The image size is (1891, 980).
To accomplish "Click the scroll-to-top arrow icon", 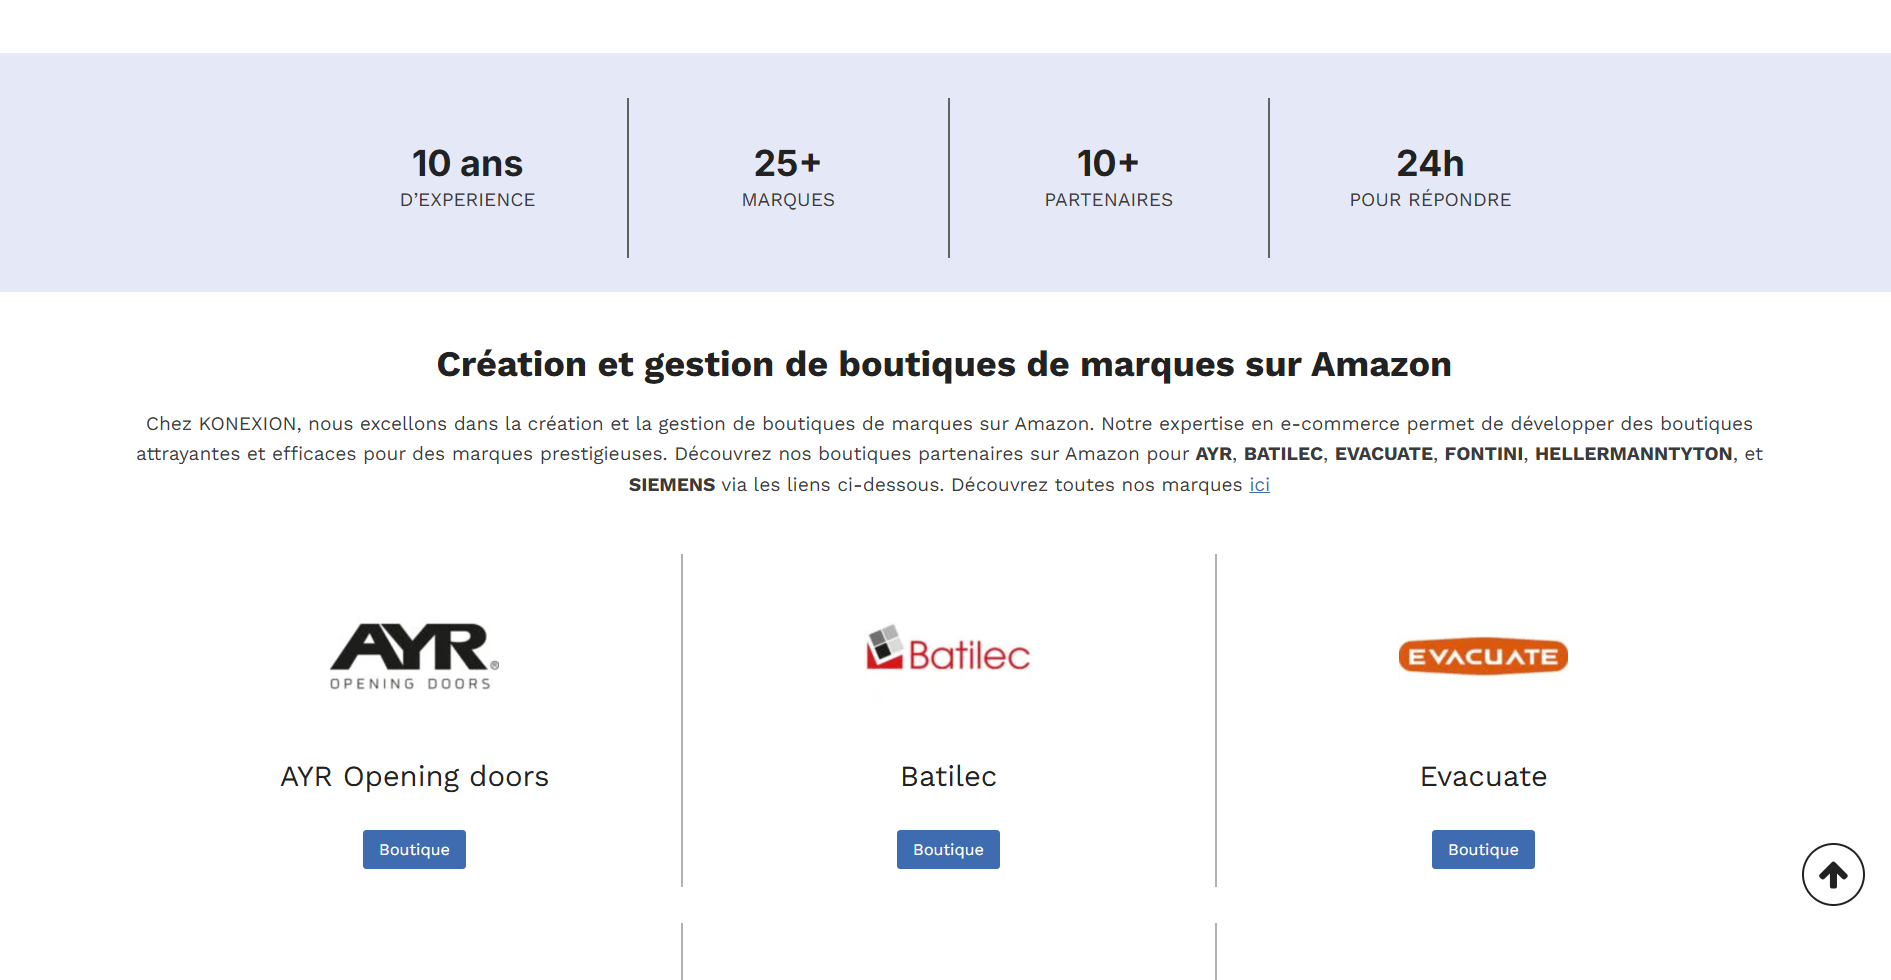I will click(1832, 875).
